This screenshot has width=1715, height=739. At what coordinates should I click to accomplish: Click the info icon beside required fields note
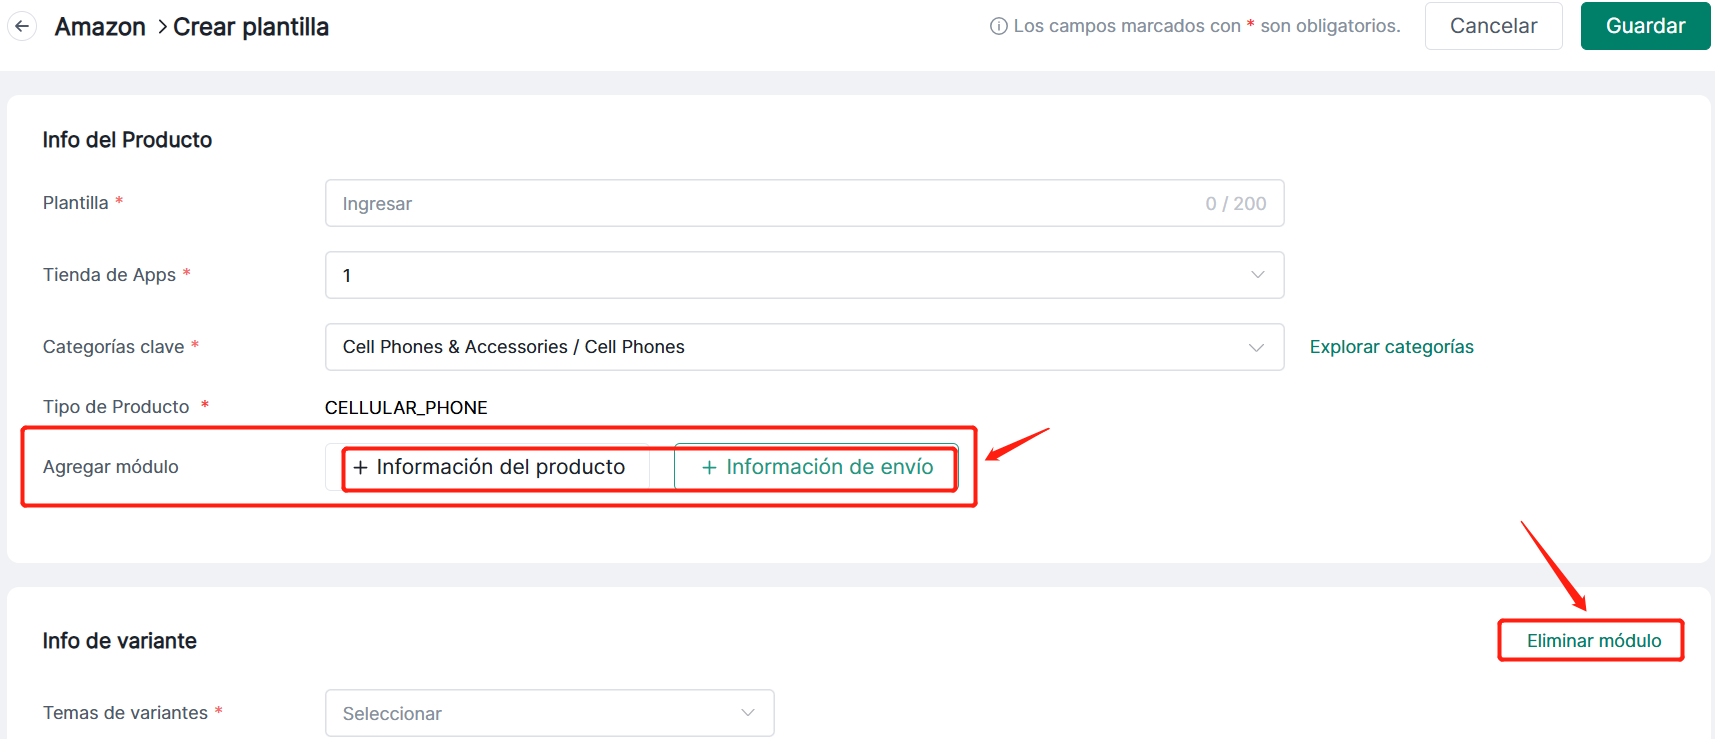(x=998, y=26)
